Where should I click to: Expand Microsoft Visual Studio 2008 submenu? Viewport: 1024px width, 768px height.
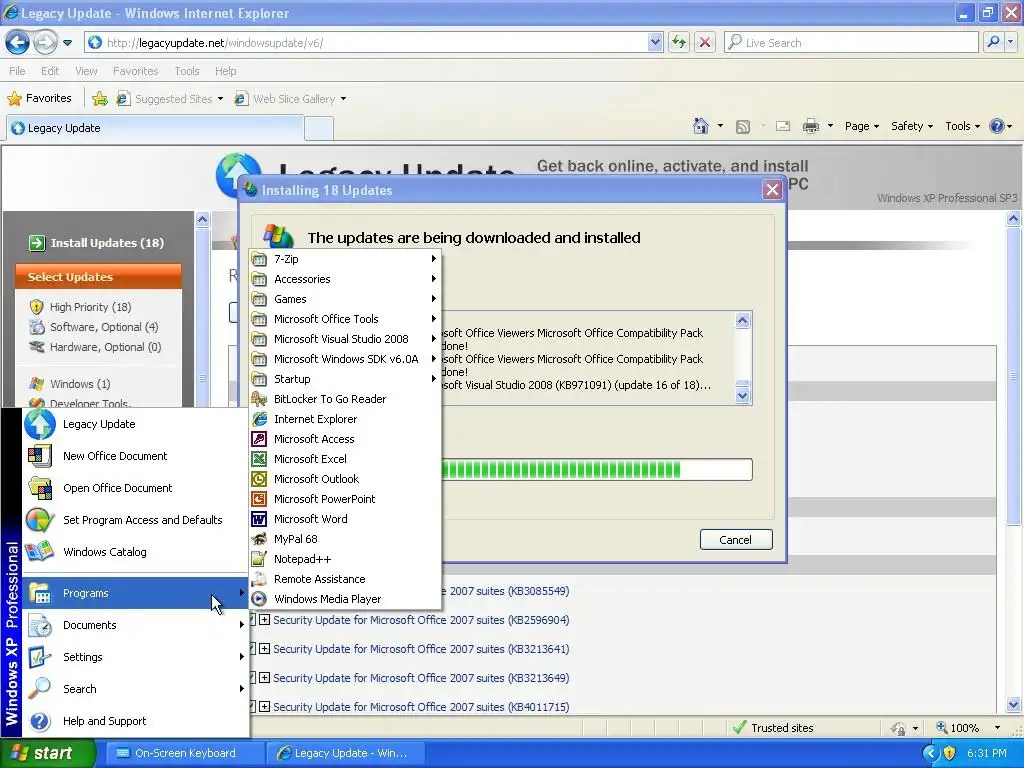pos(345,339)
